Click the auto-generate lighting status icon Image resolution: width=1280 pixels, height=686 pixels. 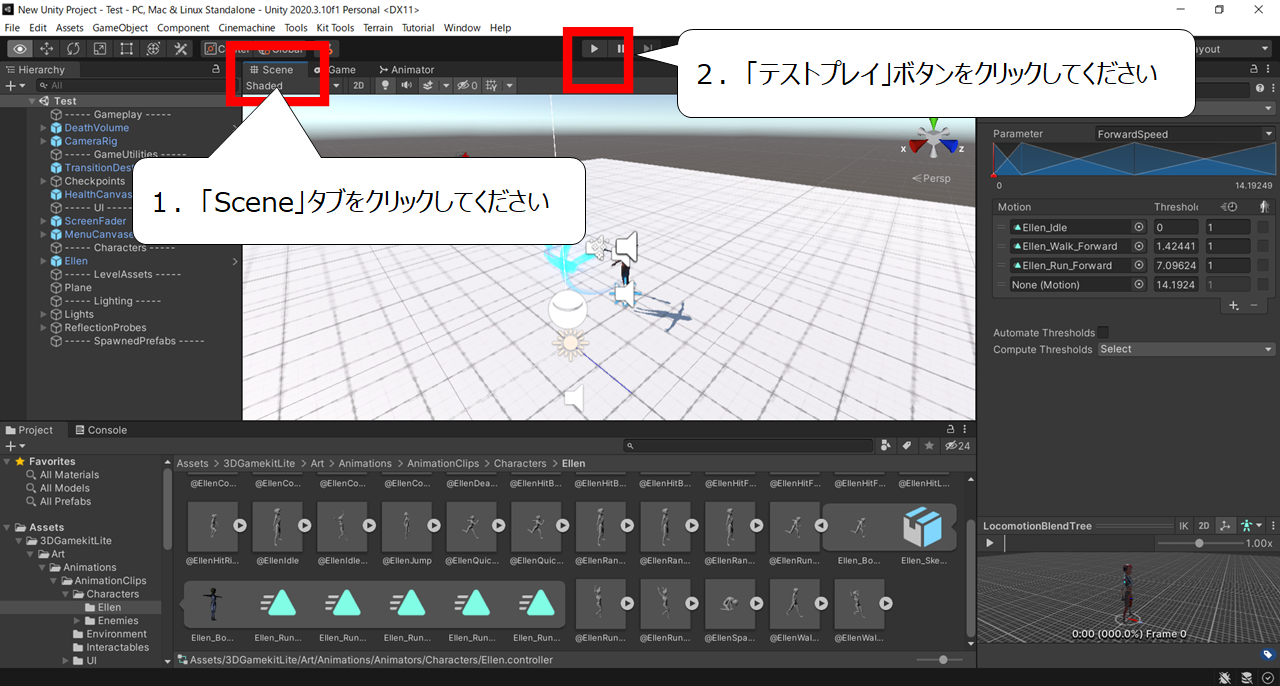(1246, 677)
